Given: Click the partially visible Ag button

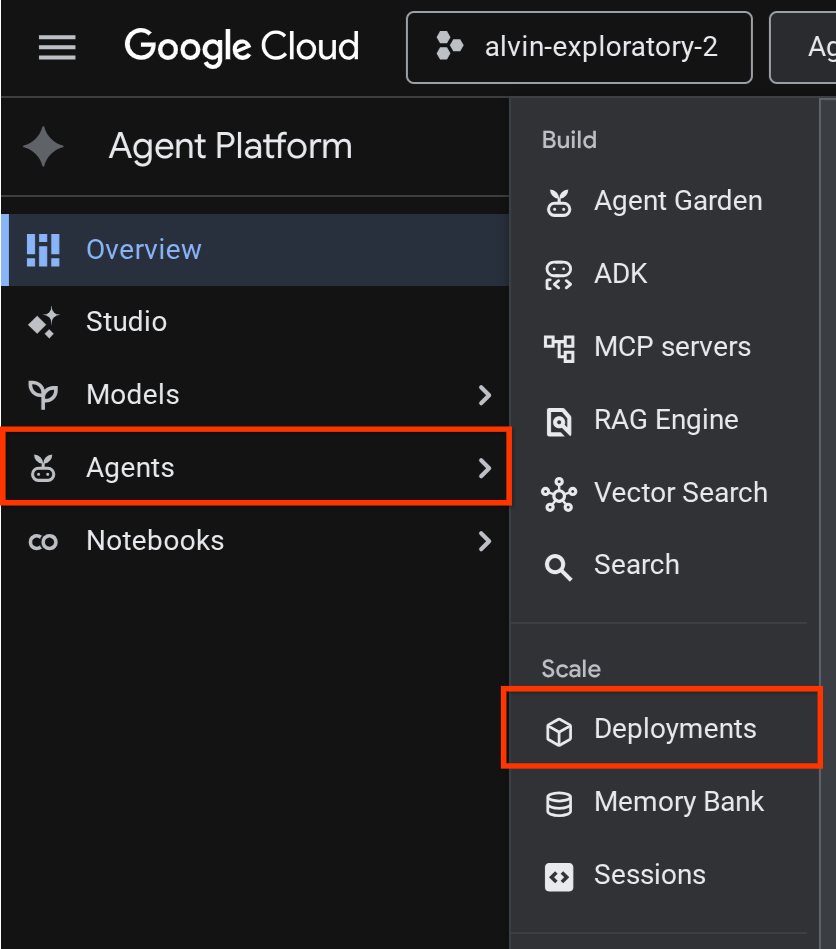Looking at the screenshot, I should click(x=803, y=47).
